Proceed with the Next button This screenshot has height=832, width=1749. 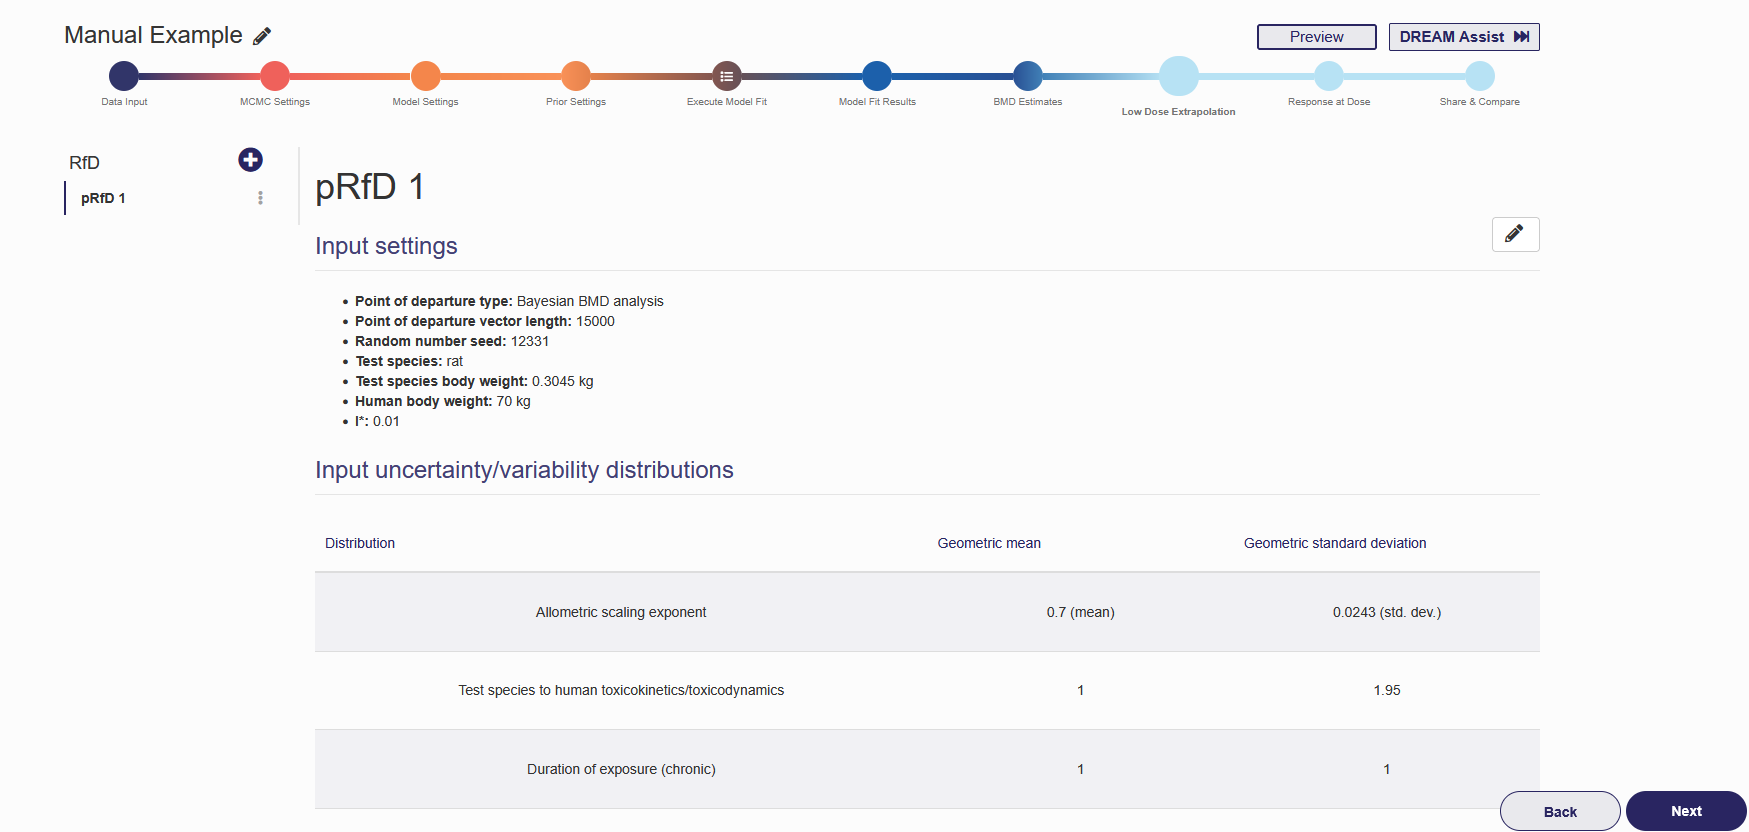coord(1685,811)
